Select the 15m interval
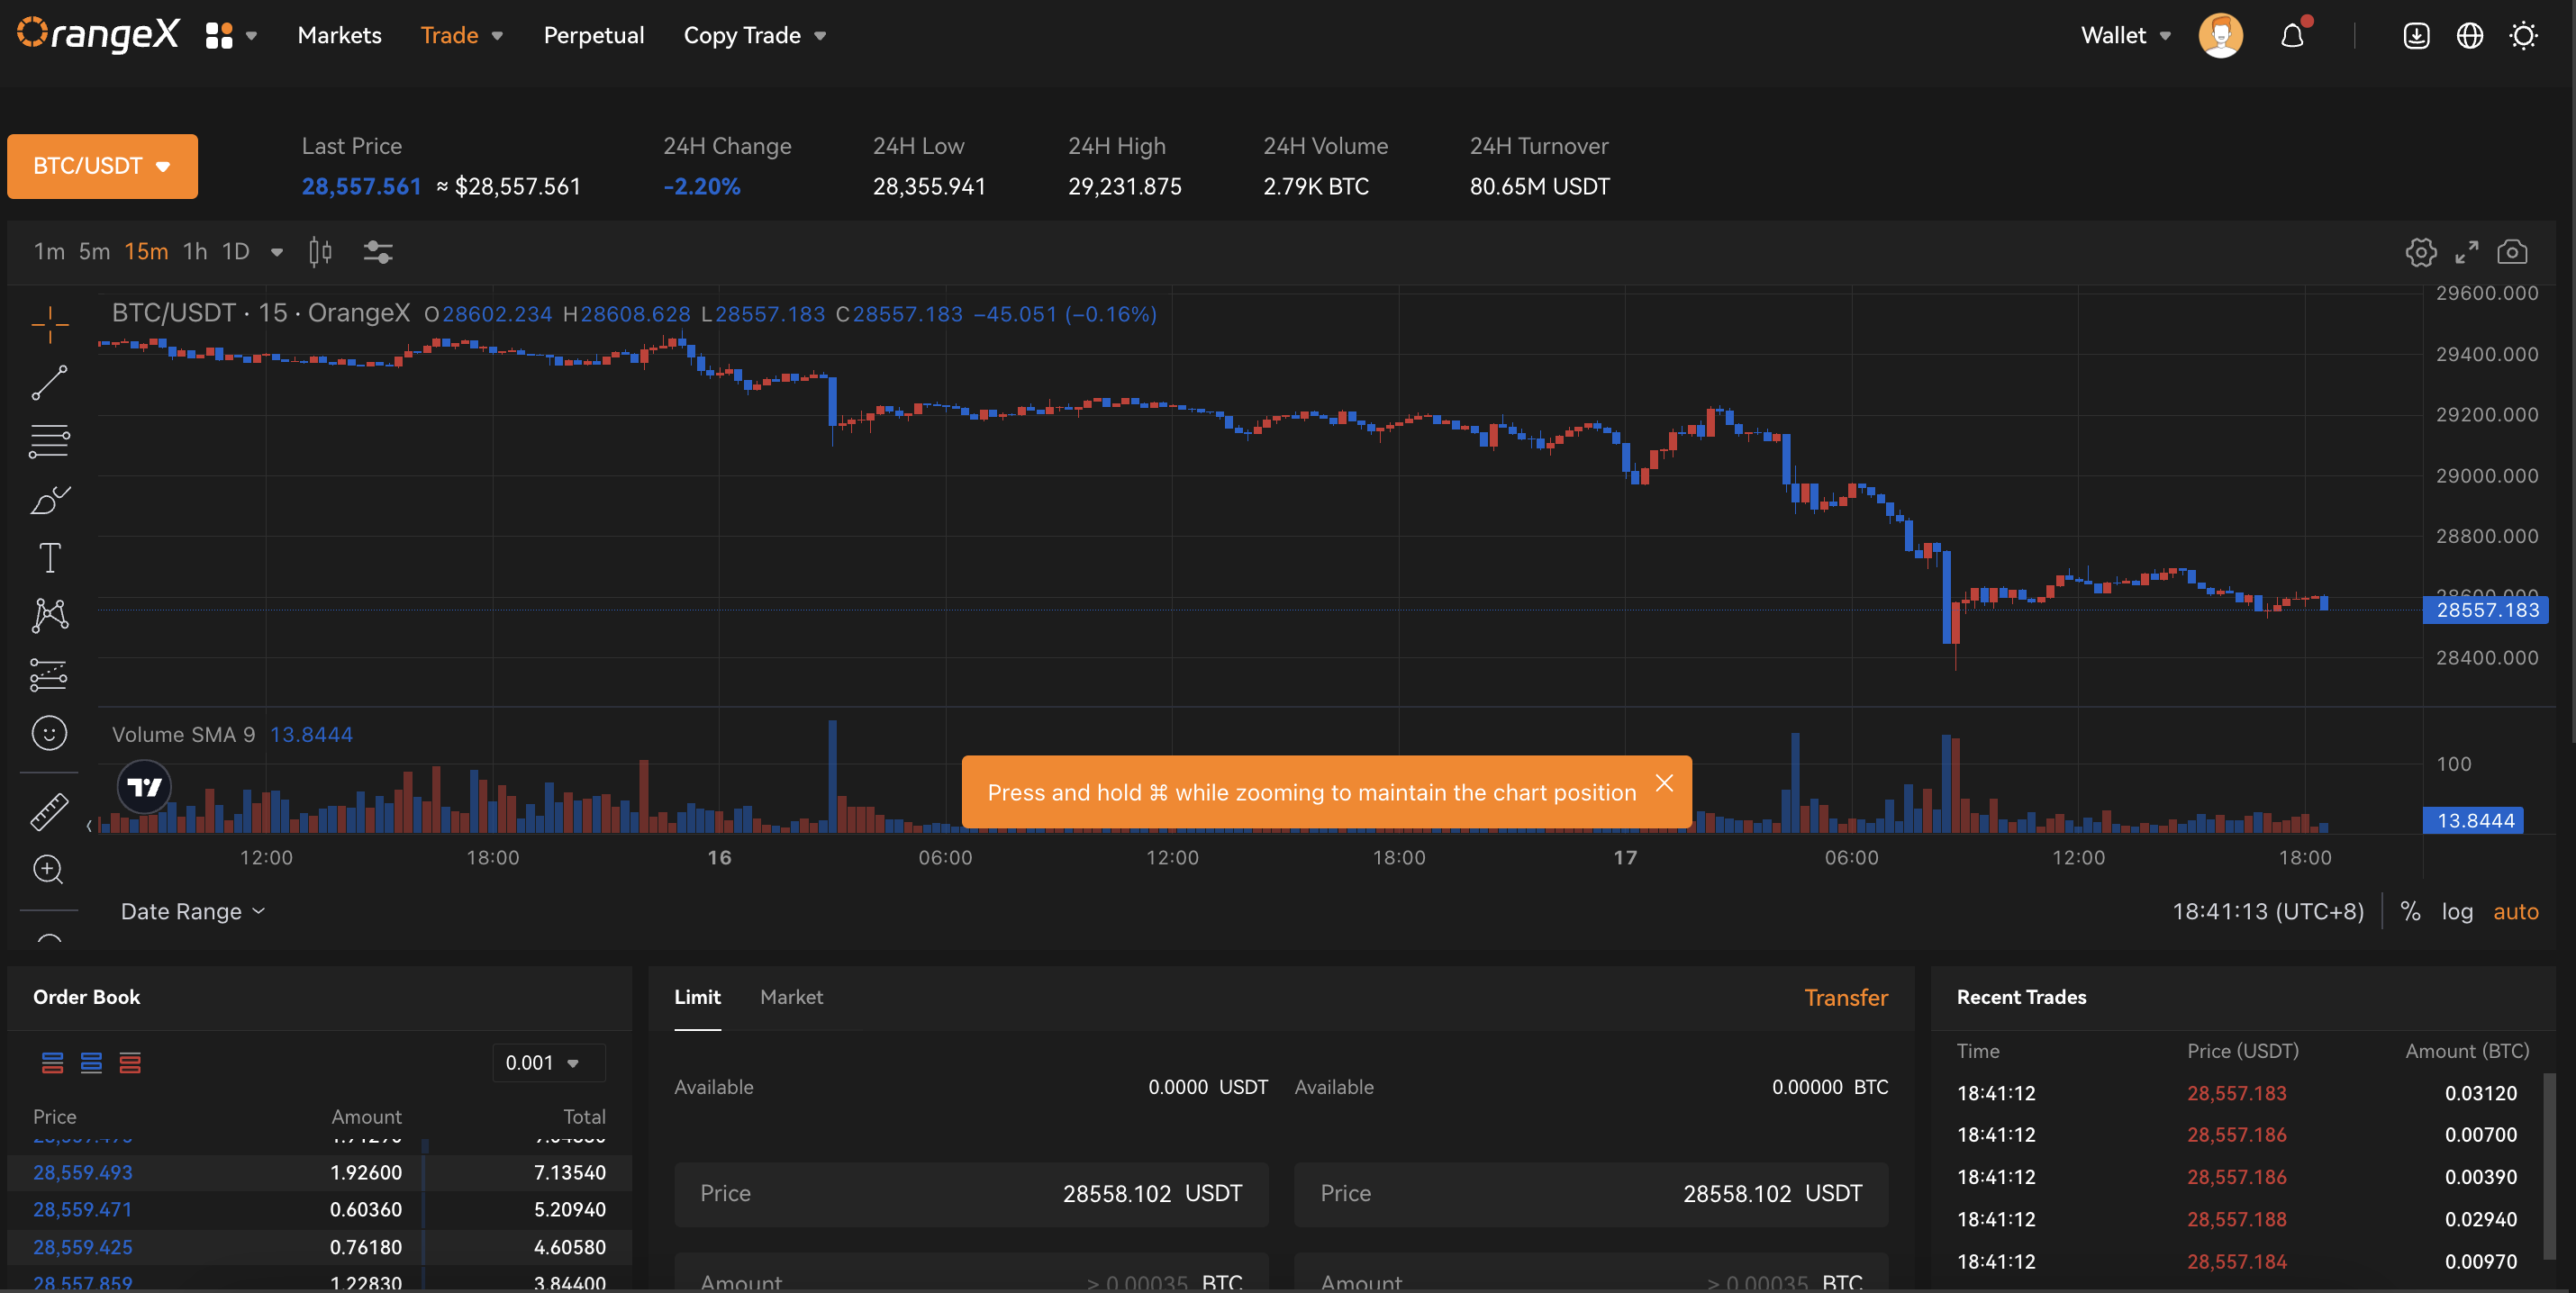This screenshot has height=1293, width=2576. (x=146, y=251)
